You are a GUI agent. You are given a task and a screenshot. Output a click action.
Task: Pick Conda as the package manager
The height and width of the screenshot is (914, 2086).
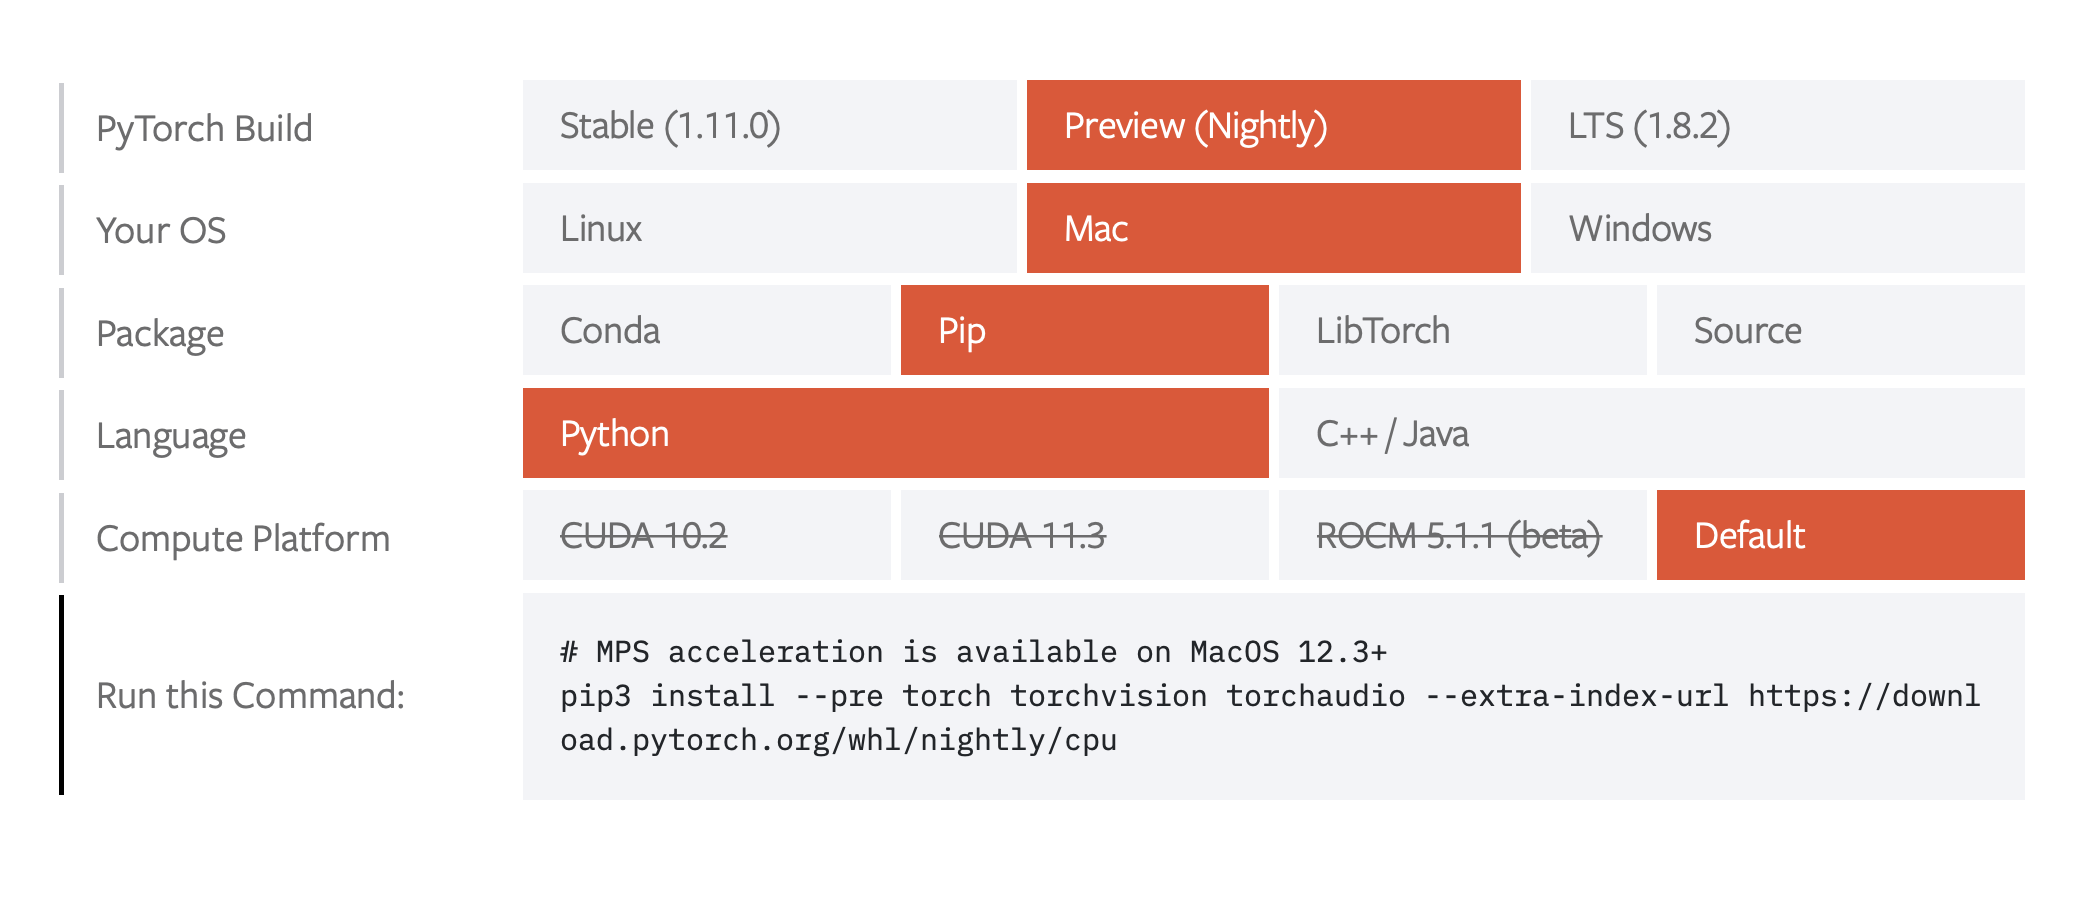(x=705, y=331)
